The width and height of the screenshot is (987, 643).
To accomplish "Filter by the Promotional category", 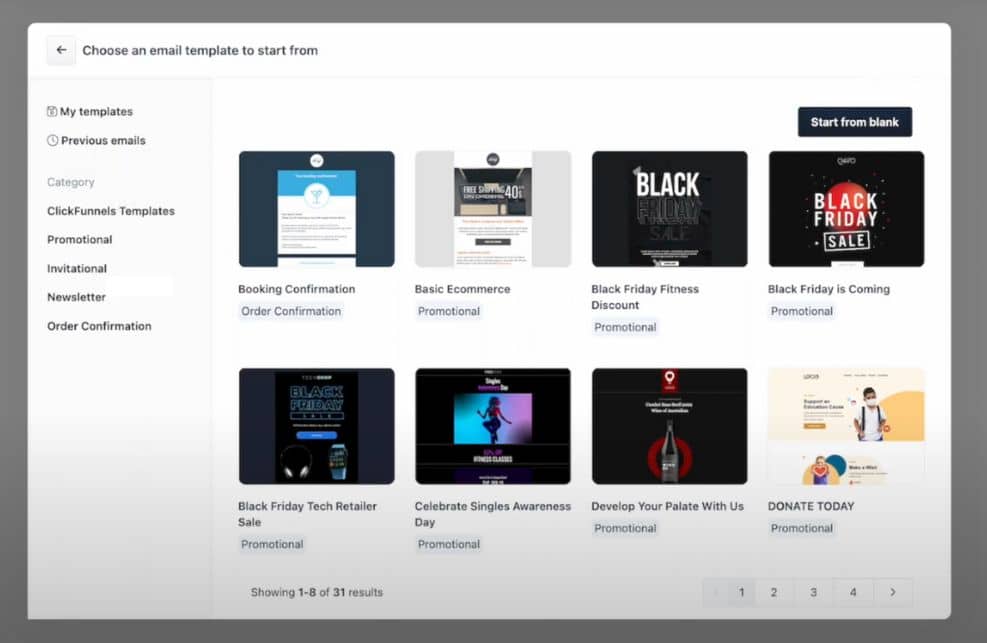I will [x=79, y=240].
